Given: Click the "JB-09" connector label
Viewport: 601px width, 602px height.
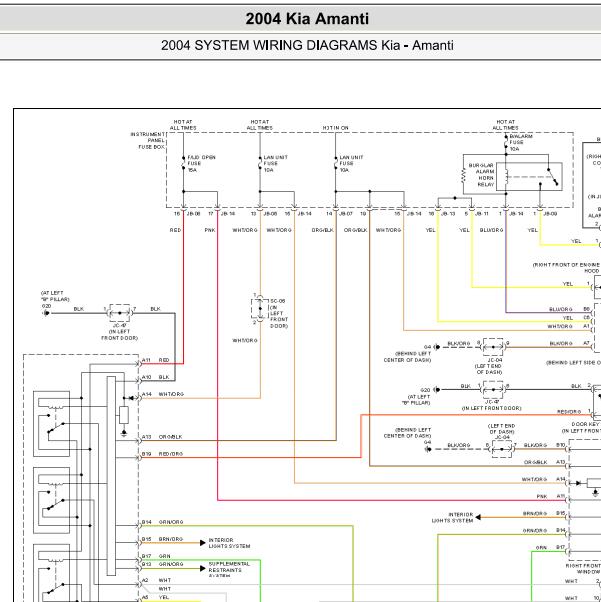Looking at the screenshot, I should click(x=550, y=214).
